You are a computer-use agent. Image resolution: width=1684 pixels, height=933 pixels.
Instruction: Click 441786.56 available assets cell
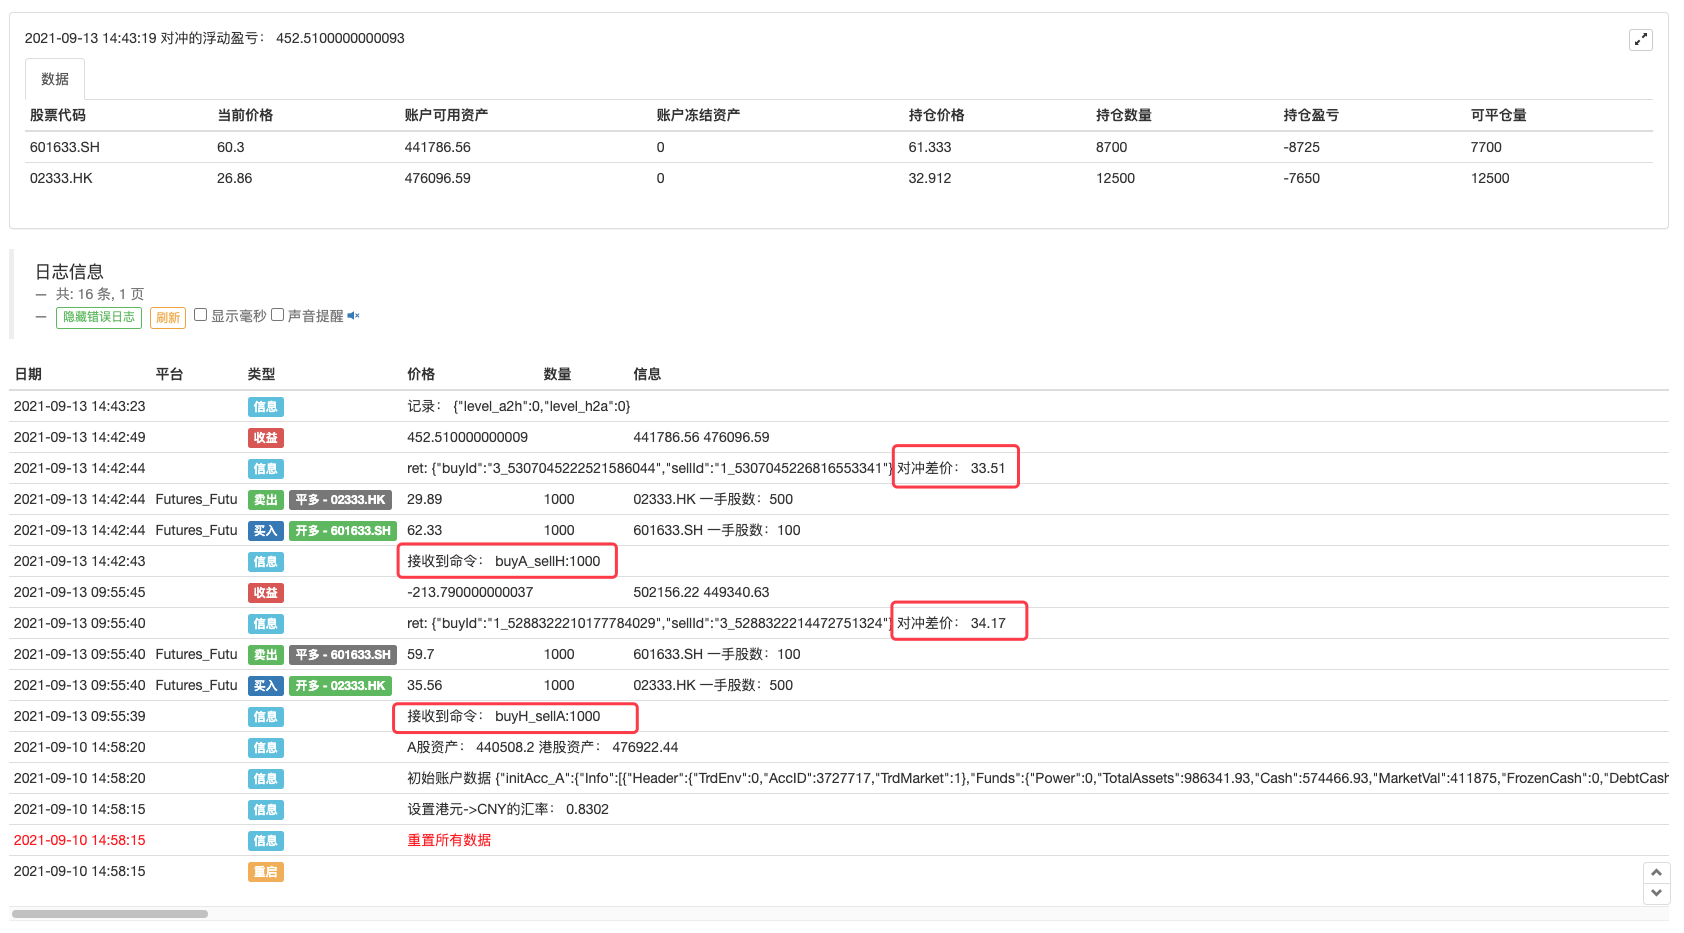click(438, 147)
